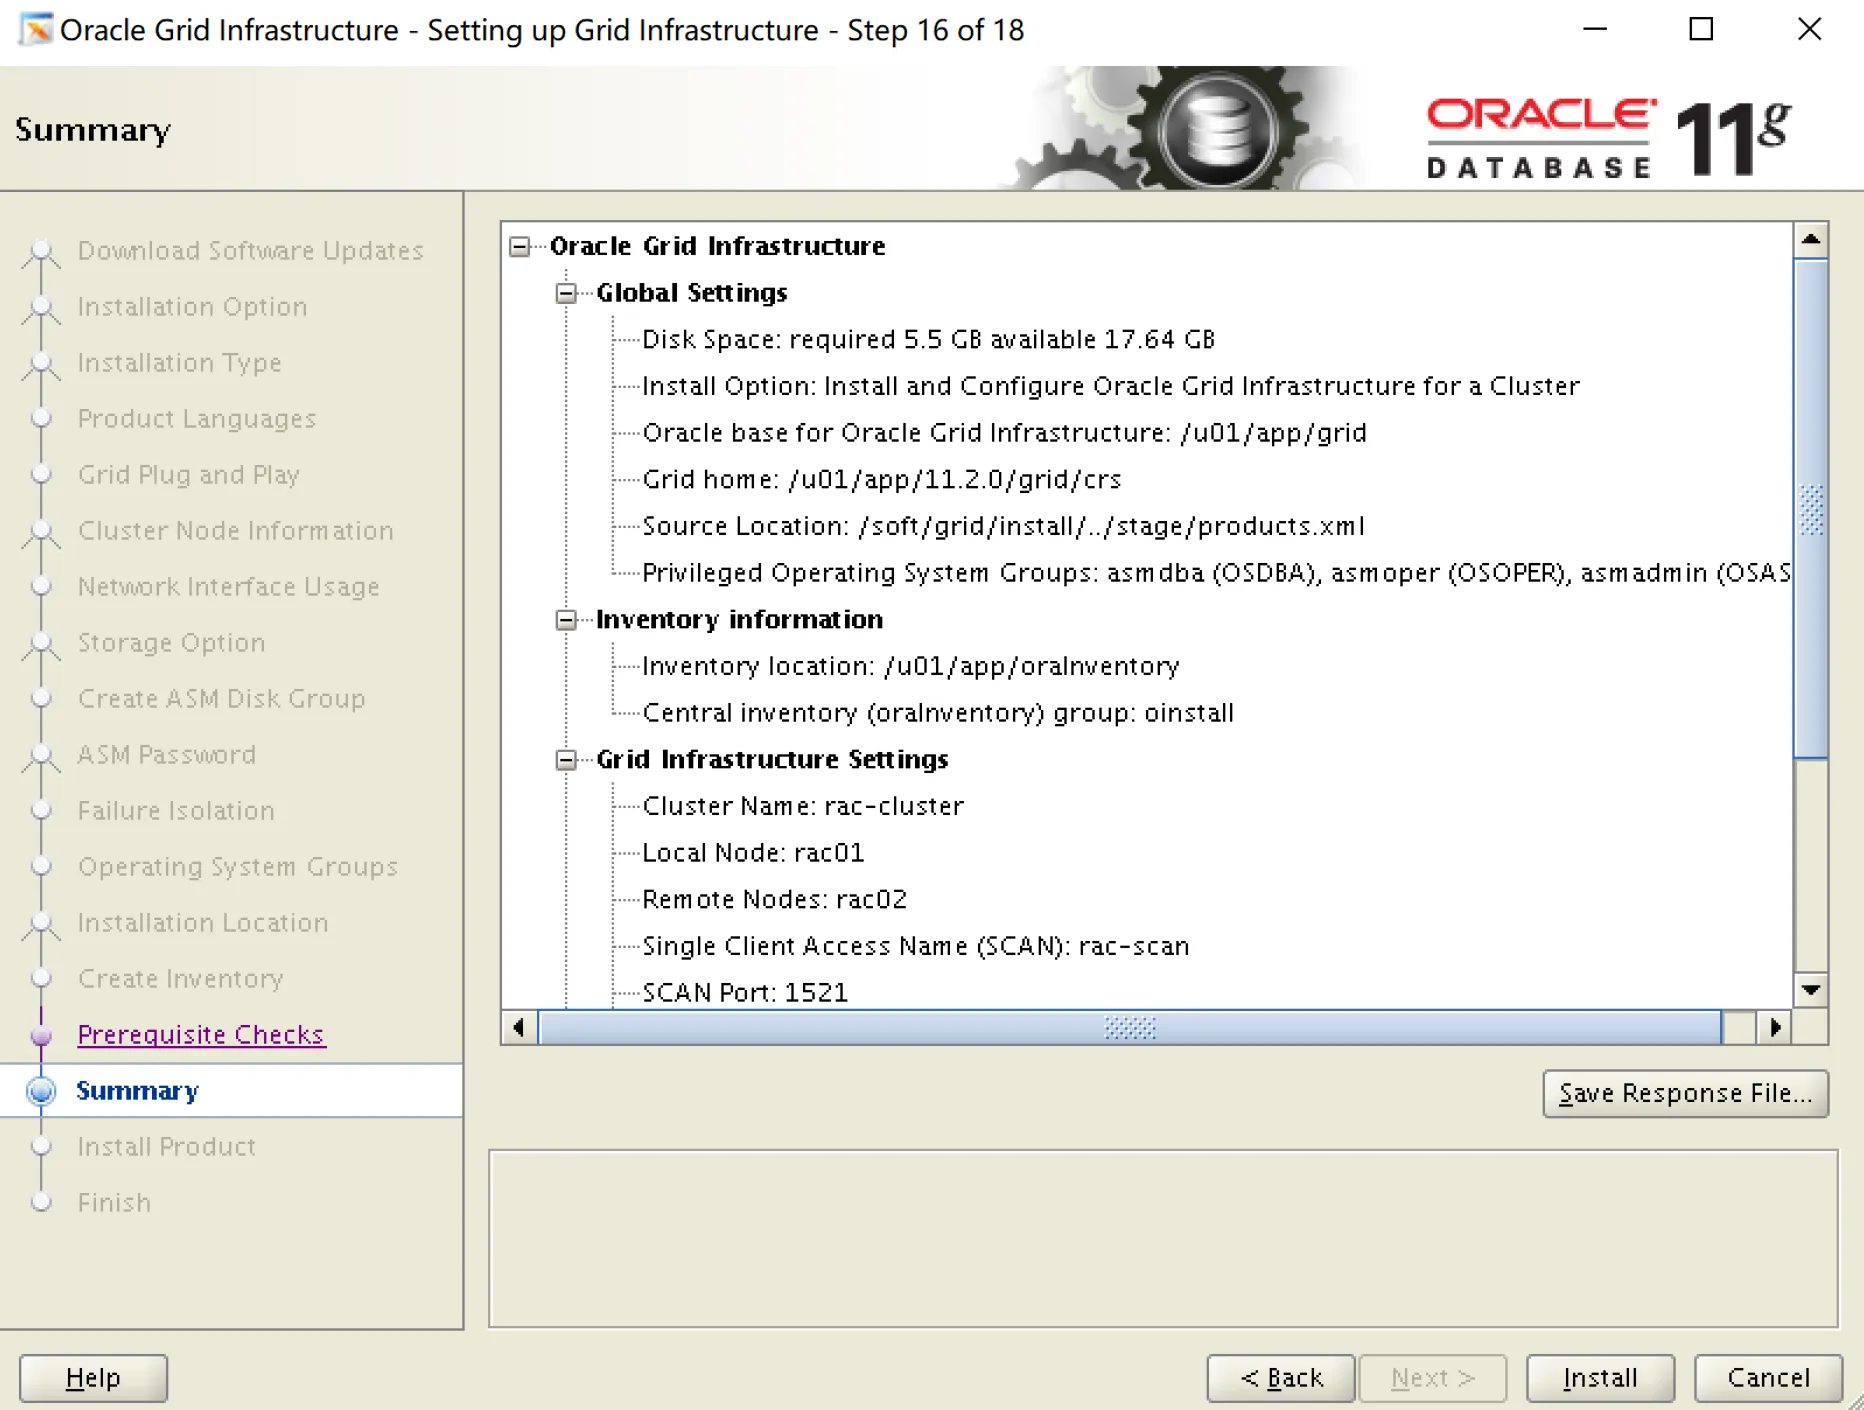Screen dimensions: 1864x1410
Task: Collapse the Oracle Grid Infrastructure tree node
Action: pos(519,246)
